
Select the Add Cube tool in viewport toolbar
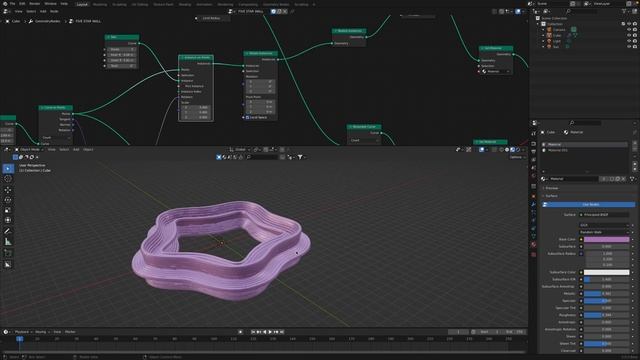point(8,253)
